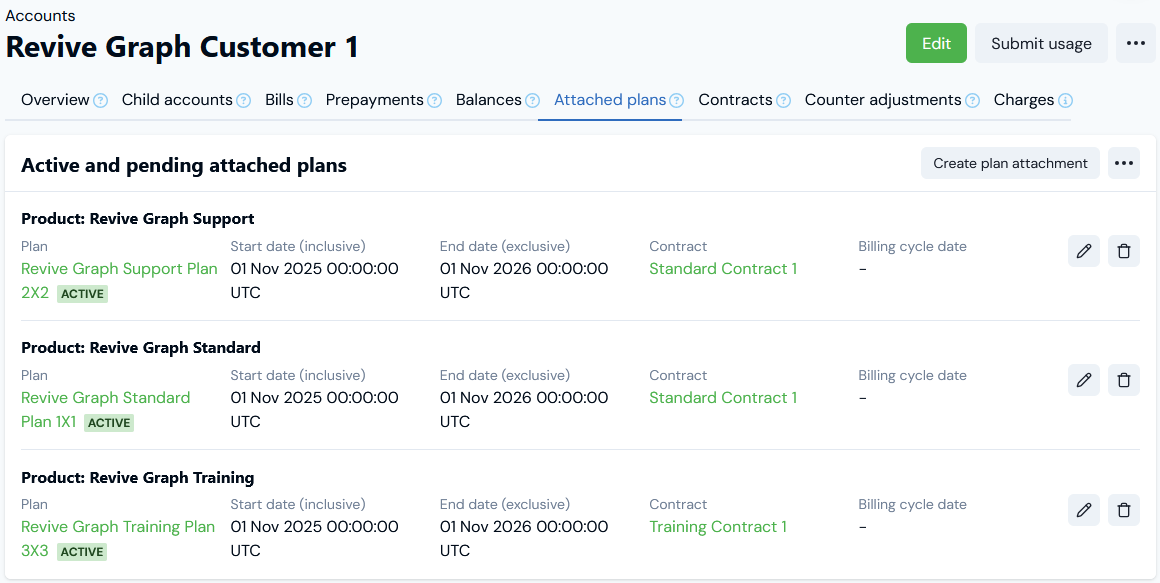Image resolution: width=1160 pixels, height=583 pixels.
Task: Edit the Revive Graph Support plan attachment
Action: tap(1084, 251)
